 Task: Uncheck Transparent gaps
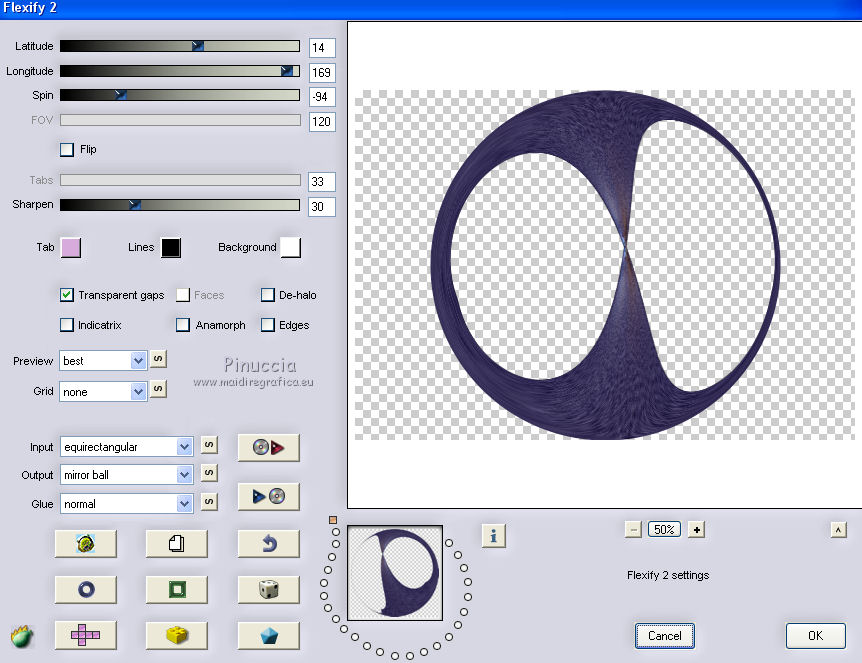[x=67, y=295]
